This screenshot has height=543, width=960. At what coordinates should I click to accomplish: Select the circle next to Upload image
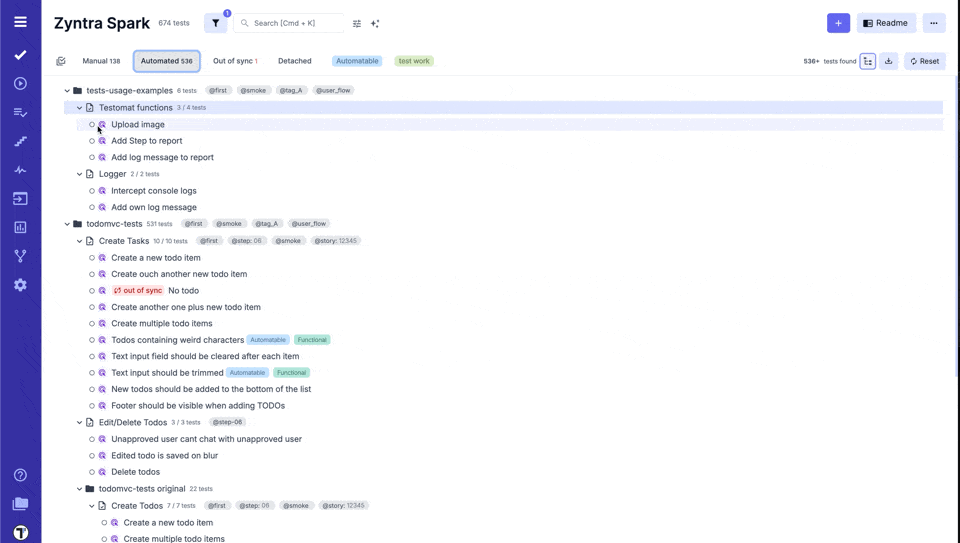point(92,125)
